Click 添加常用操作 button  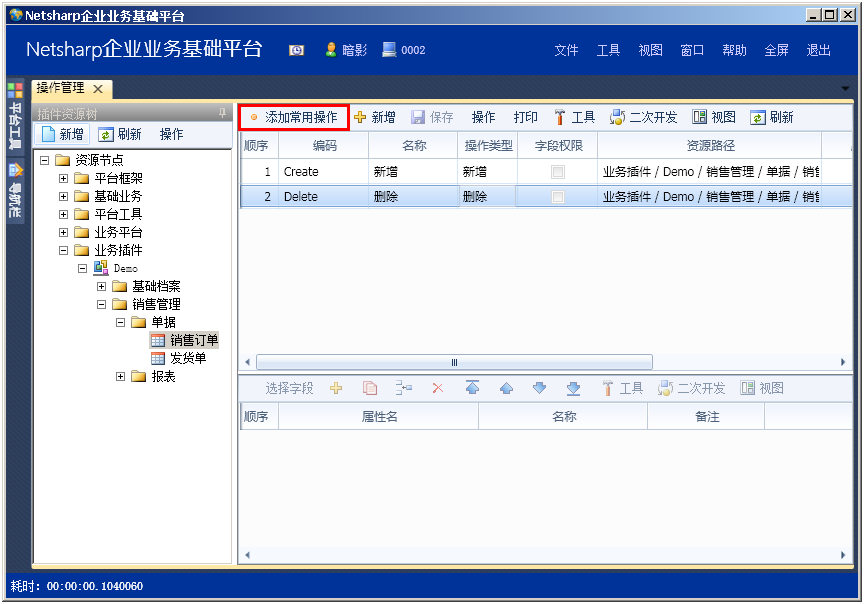point(294,117)
